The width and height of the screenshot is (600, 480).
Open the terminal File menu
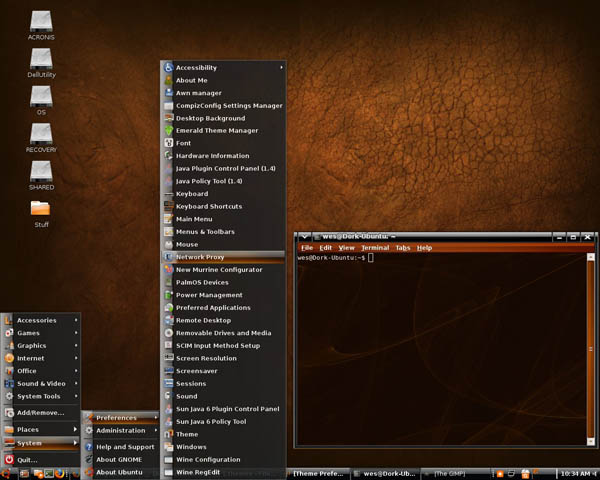[307, 248]
